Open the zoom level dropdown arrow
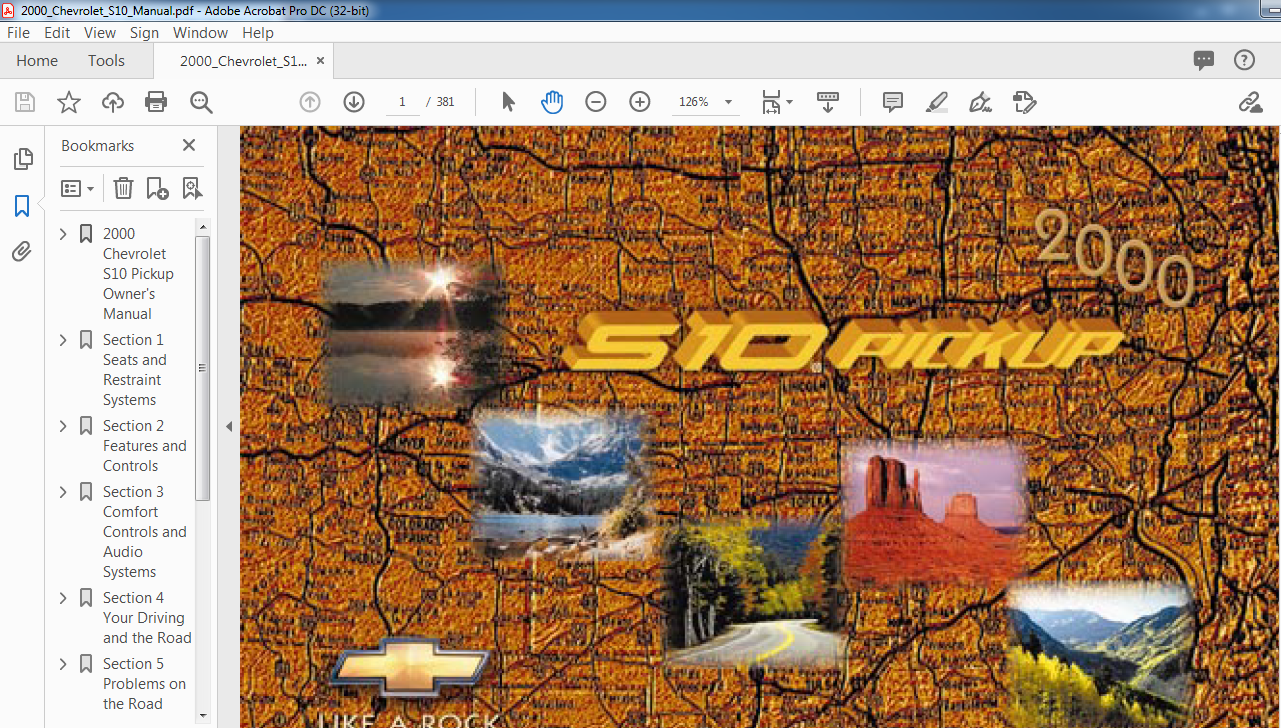 click(x=728, y=102)
